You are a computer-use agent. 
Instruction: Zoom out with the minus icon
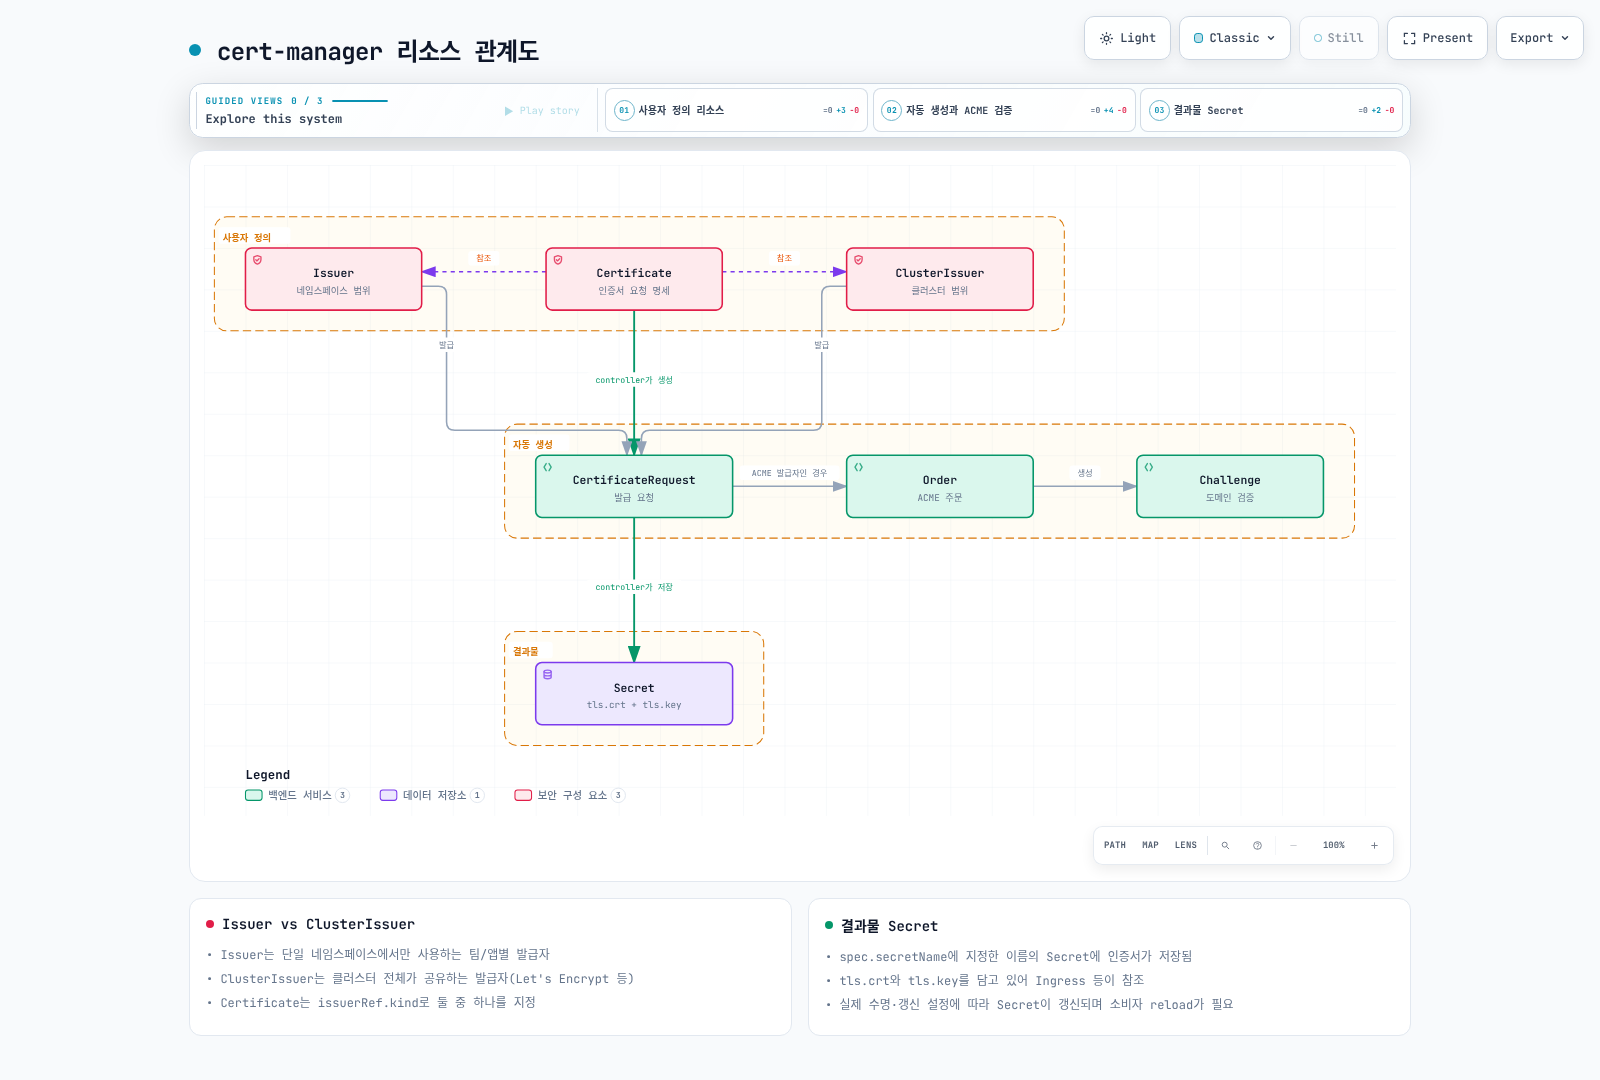click(1293, 846)
